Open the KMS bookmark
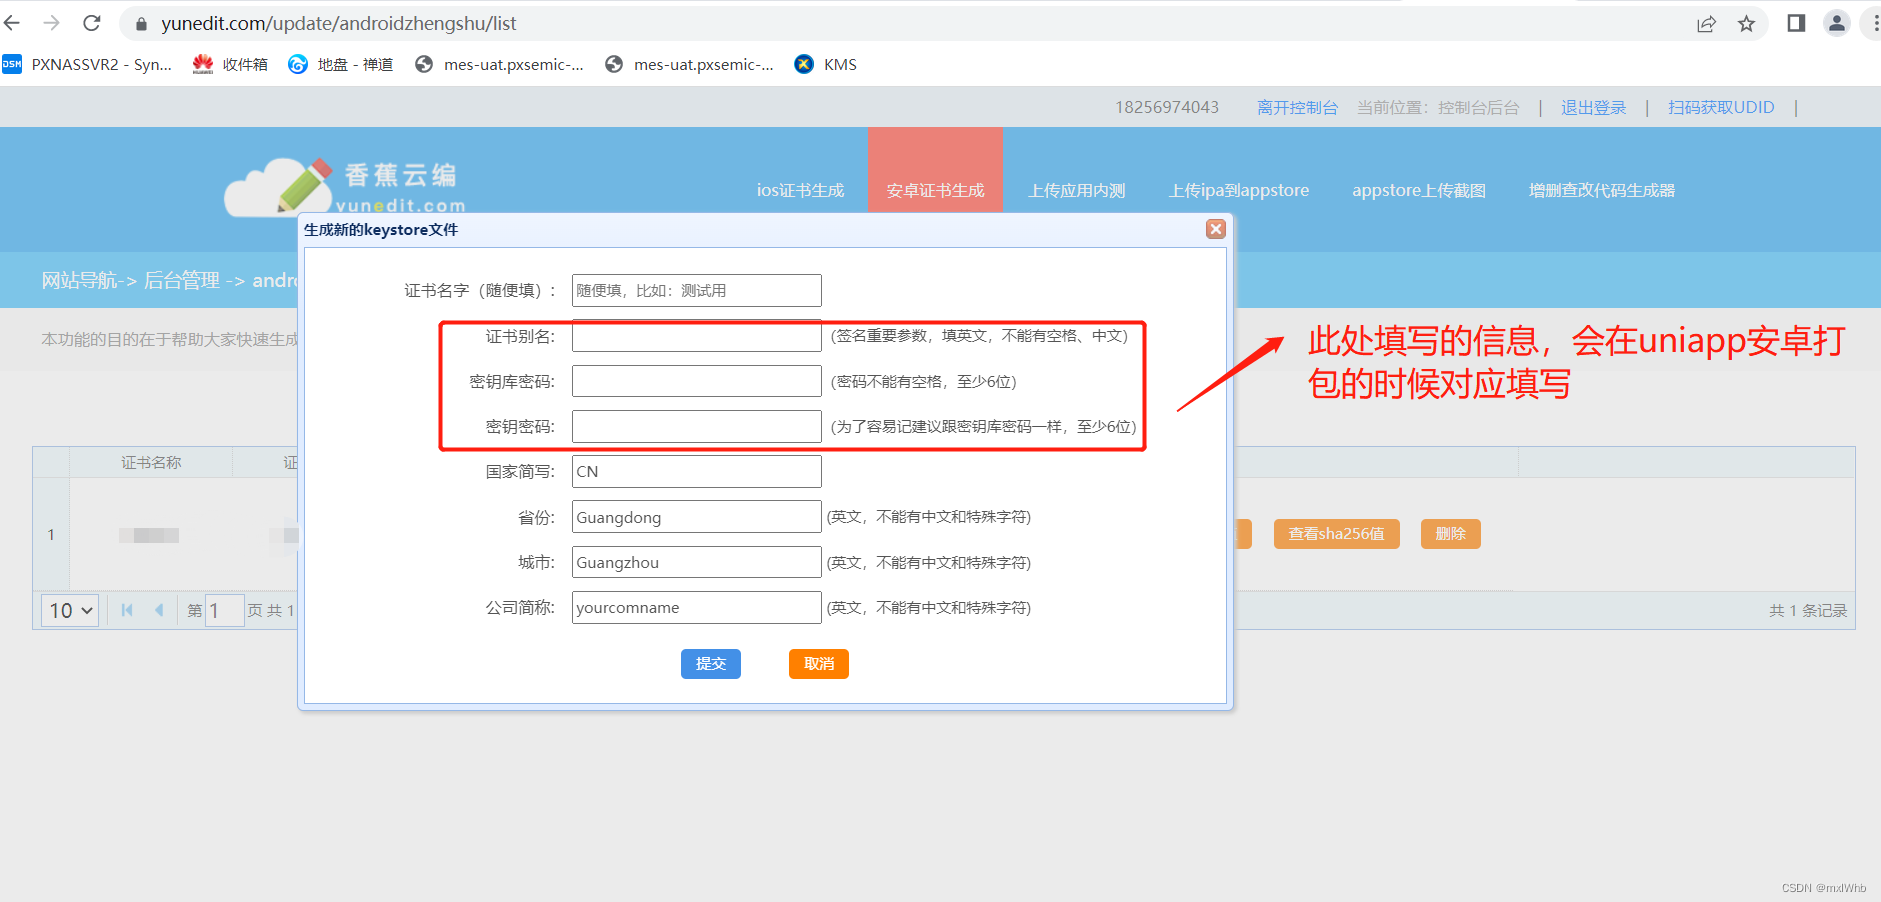The image size is (1881, 902). [x=826, y=64]
